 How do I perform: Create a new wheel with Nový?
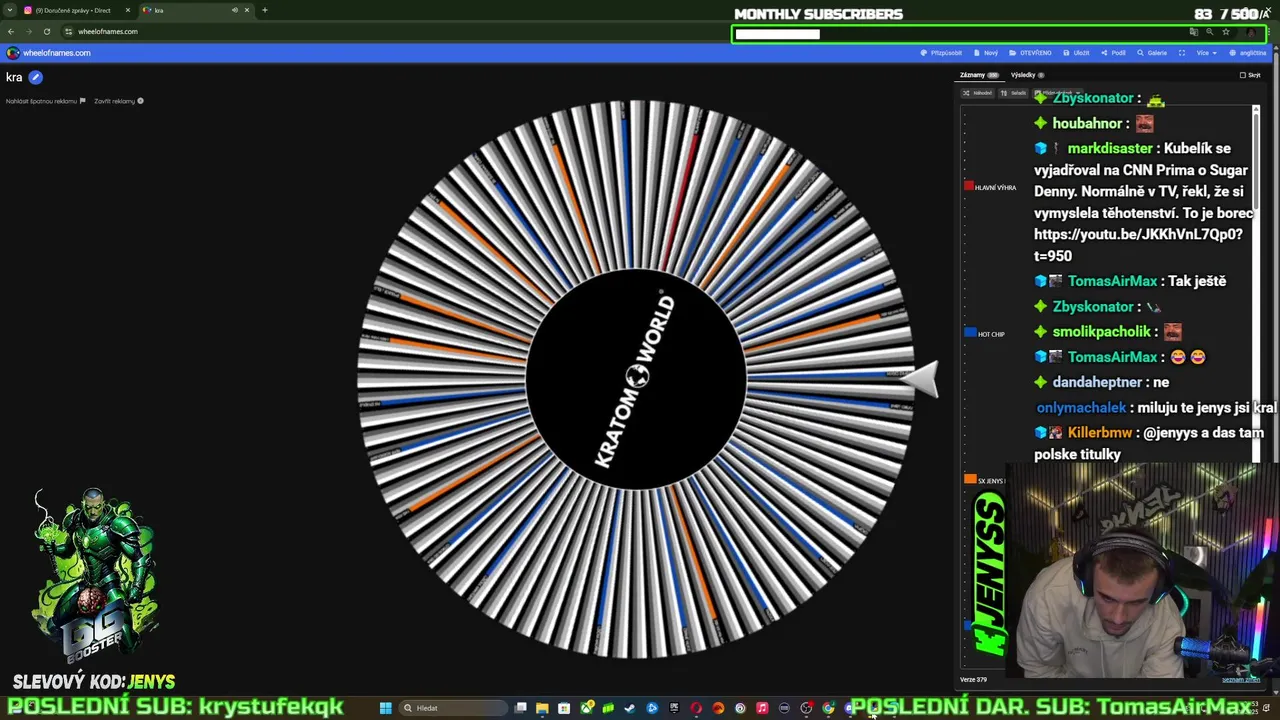[x=986, y=53]
